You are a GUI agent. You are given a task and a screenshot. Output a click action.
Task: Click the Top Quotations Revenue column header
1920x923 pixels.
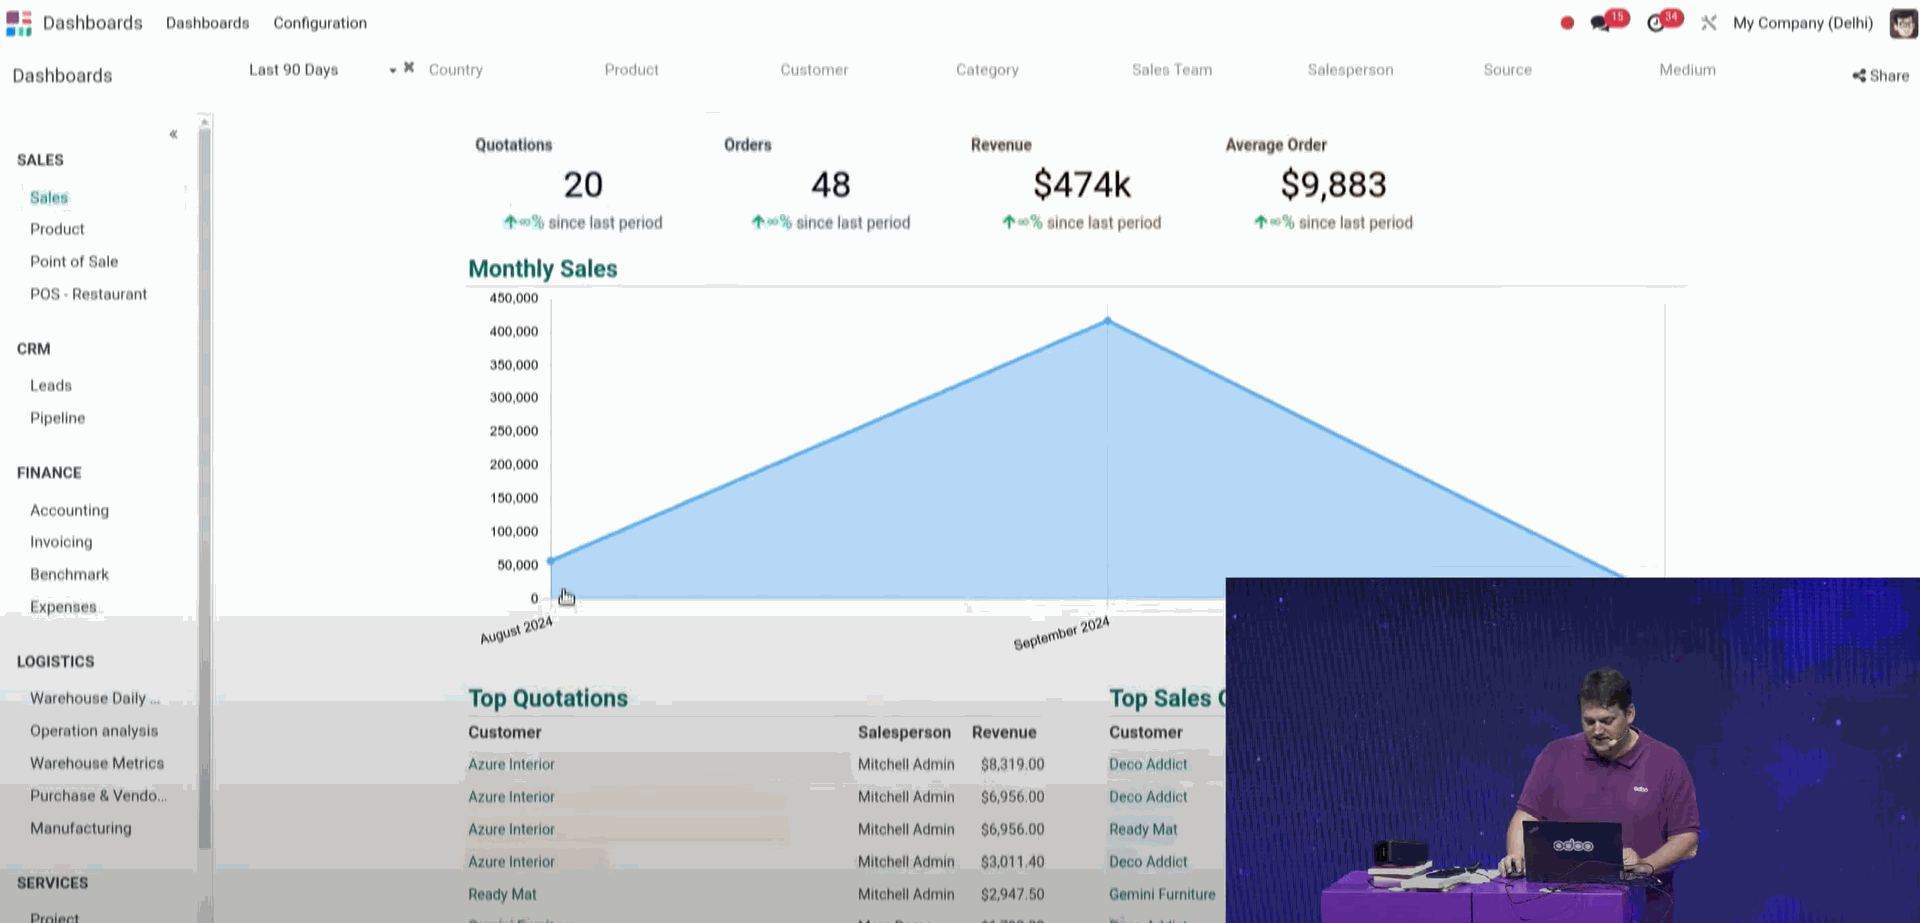[x=1004, y=732]
